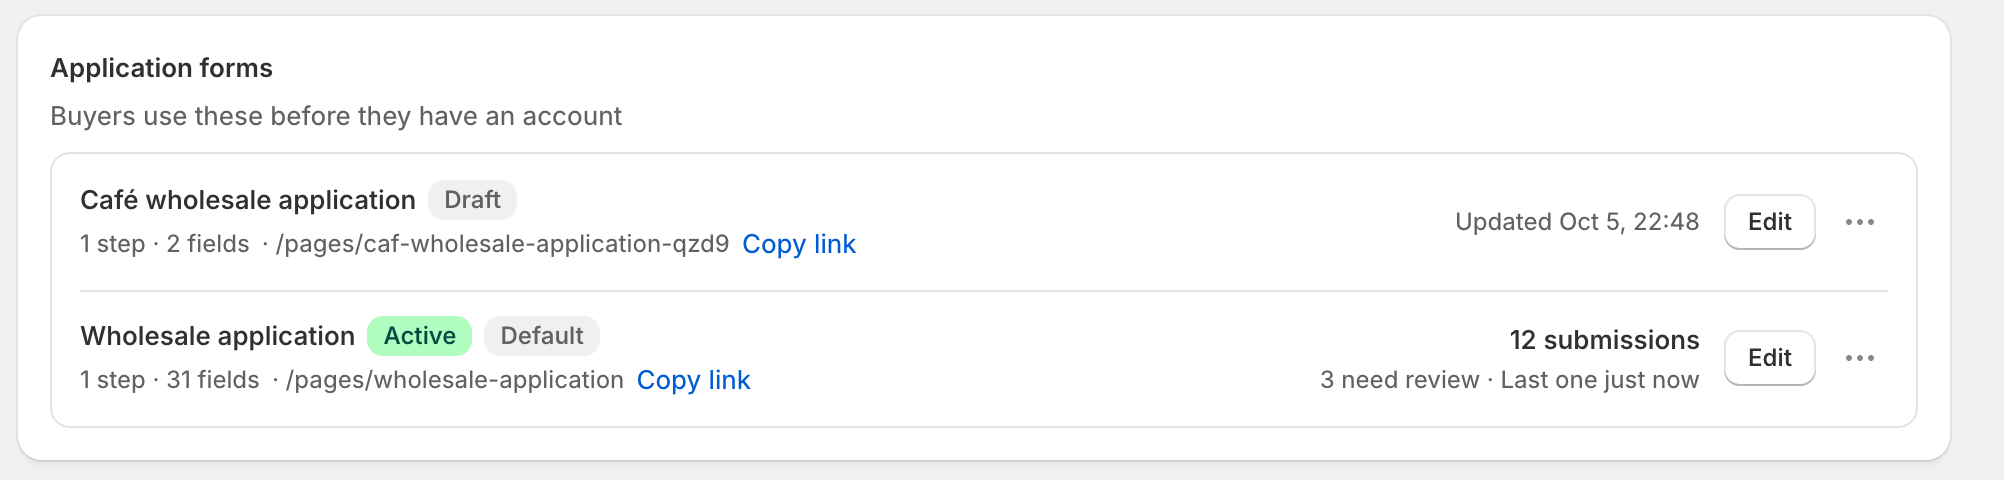The width and height of the screenshot is (2004, 480).
Task: Click the Default badge
Action: (542, 336)
